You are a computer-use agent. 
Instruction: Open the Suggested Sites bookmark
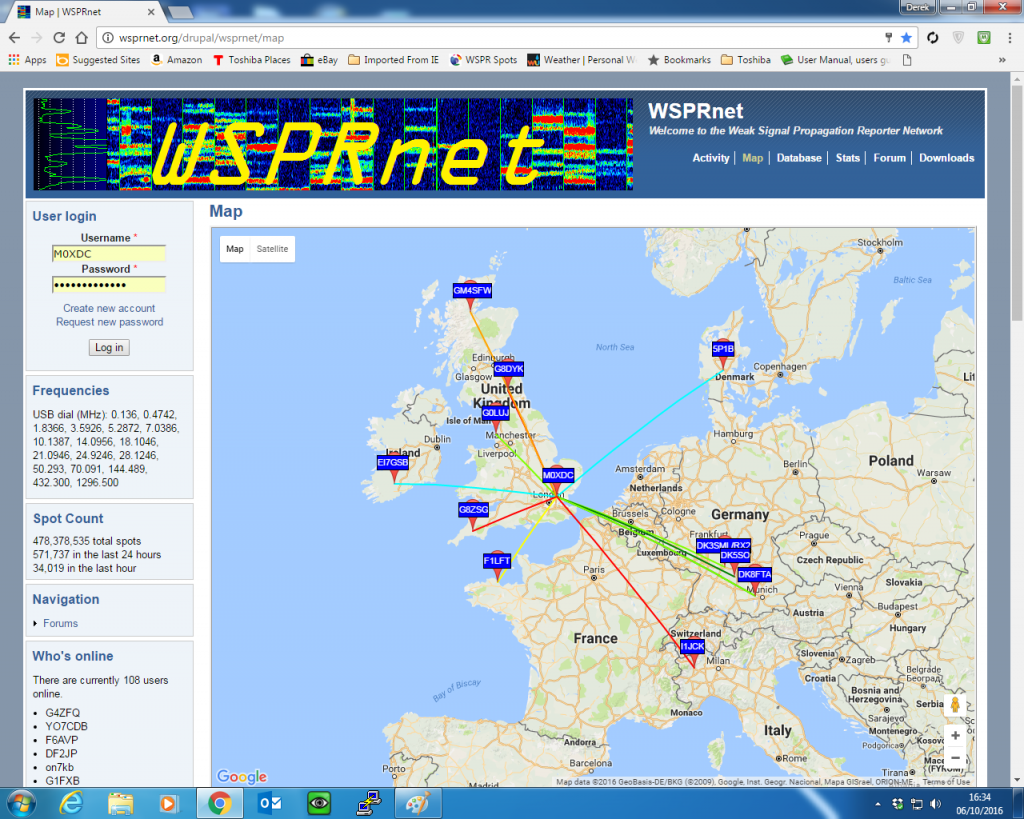98,60
